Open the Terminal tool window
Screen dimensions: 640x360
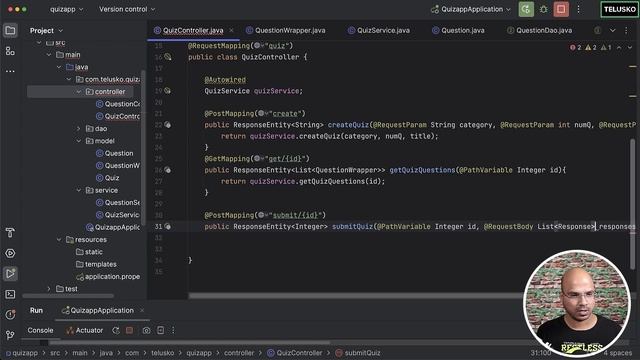10,294
